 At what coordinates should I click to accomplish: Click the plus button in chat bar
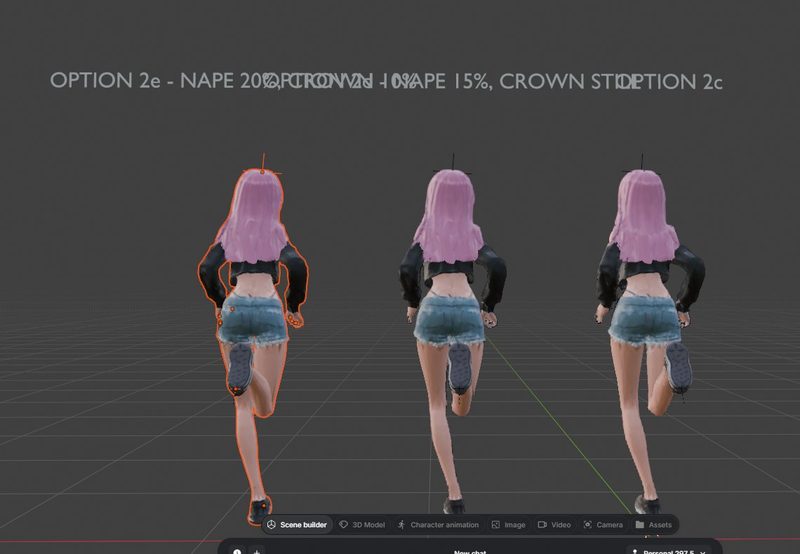[257, 551]
